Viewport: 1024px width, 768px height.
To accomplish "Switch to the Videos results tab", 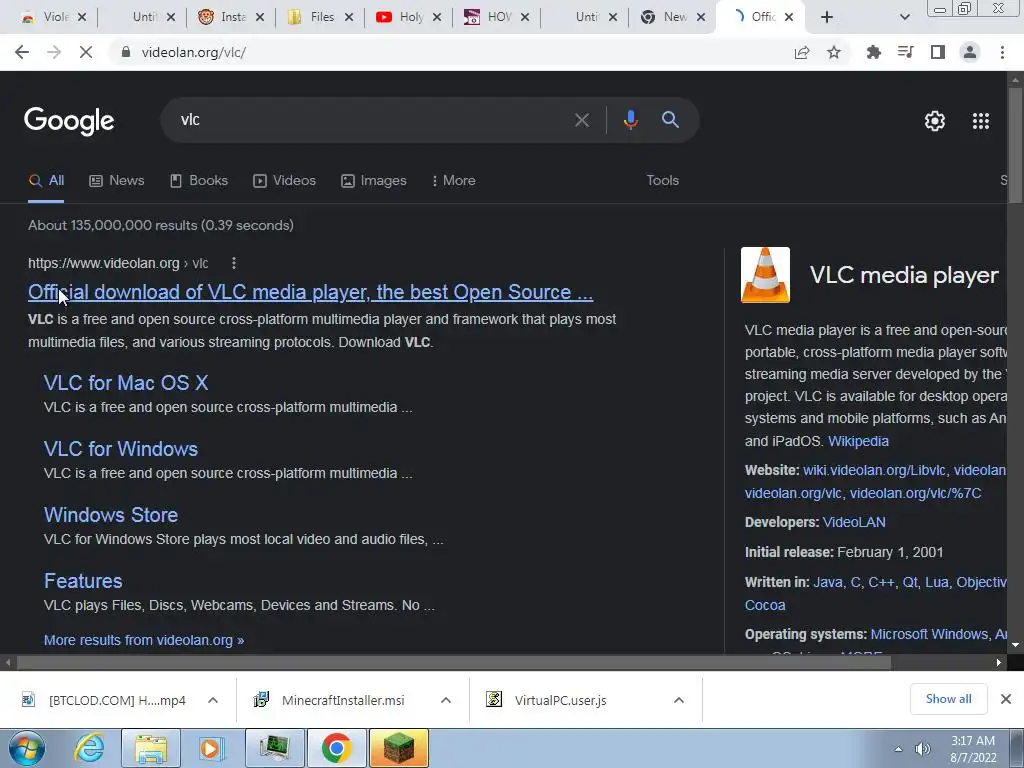I will coord(285,181).
